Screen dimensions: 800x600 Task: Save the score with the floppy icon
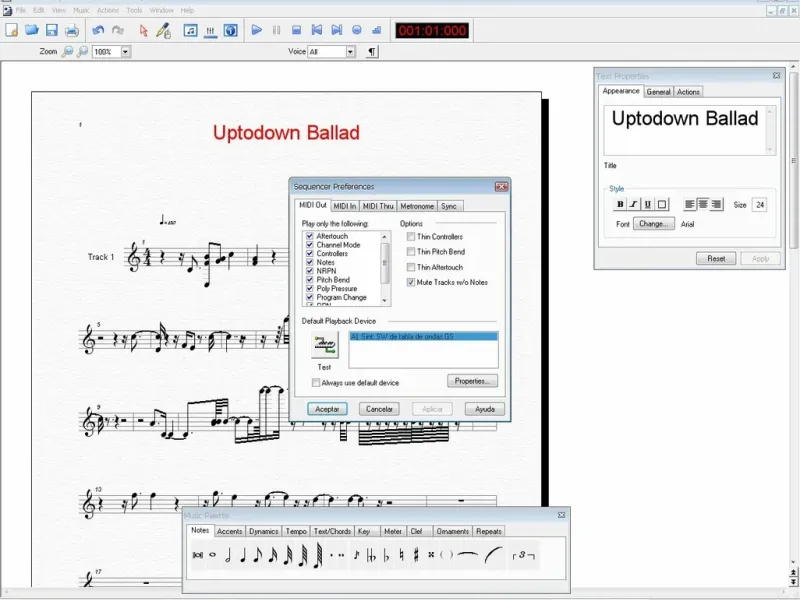[x=52, y=30]
